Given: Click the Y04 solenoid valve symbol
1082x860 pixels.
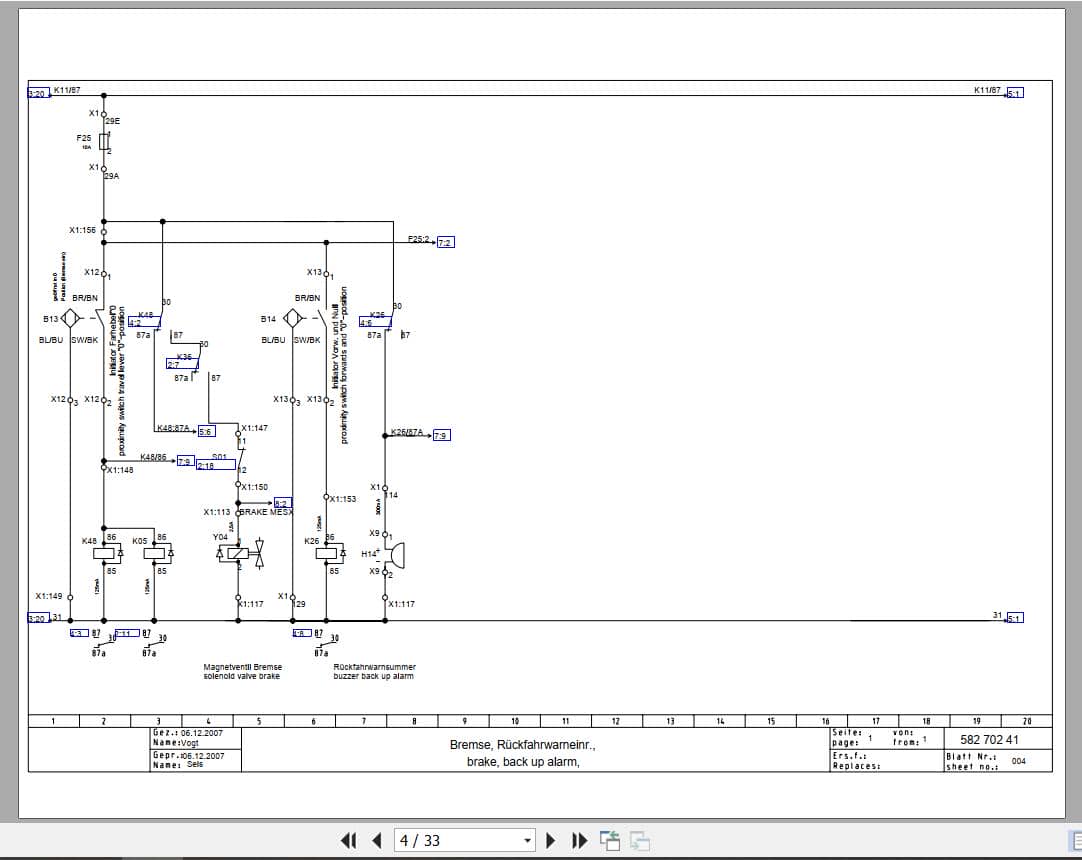Looking at the screenshot, I should [238, 554].
